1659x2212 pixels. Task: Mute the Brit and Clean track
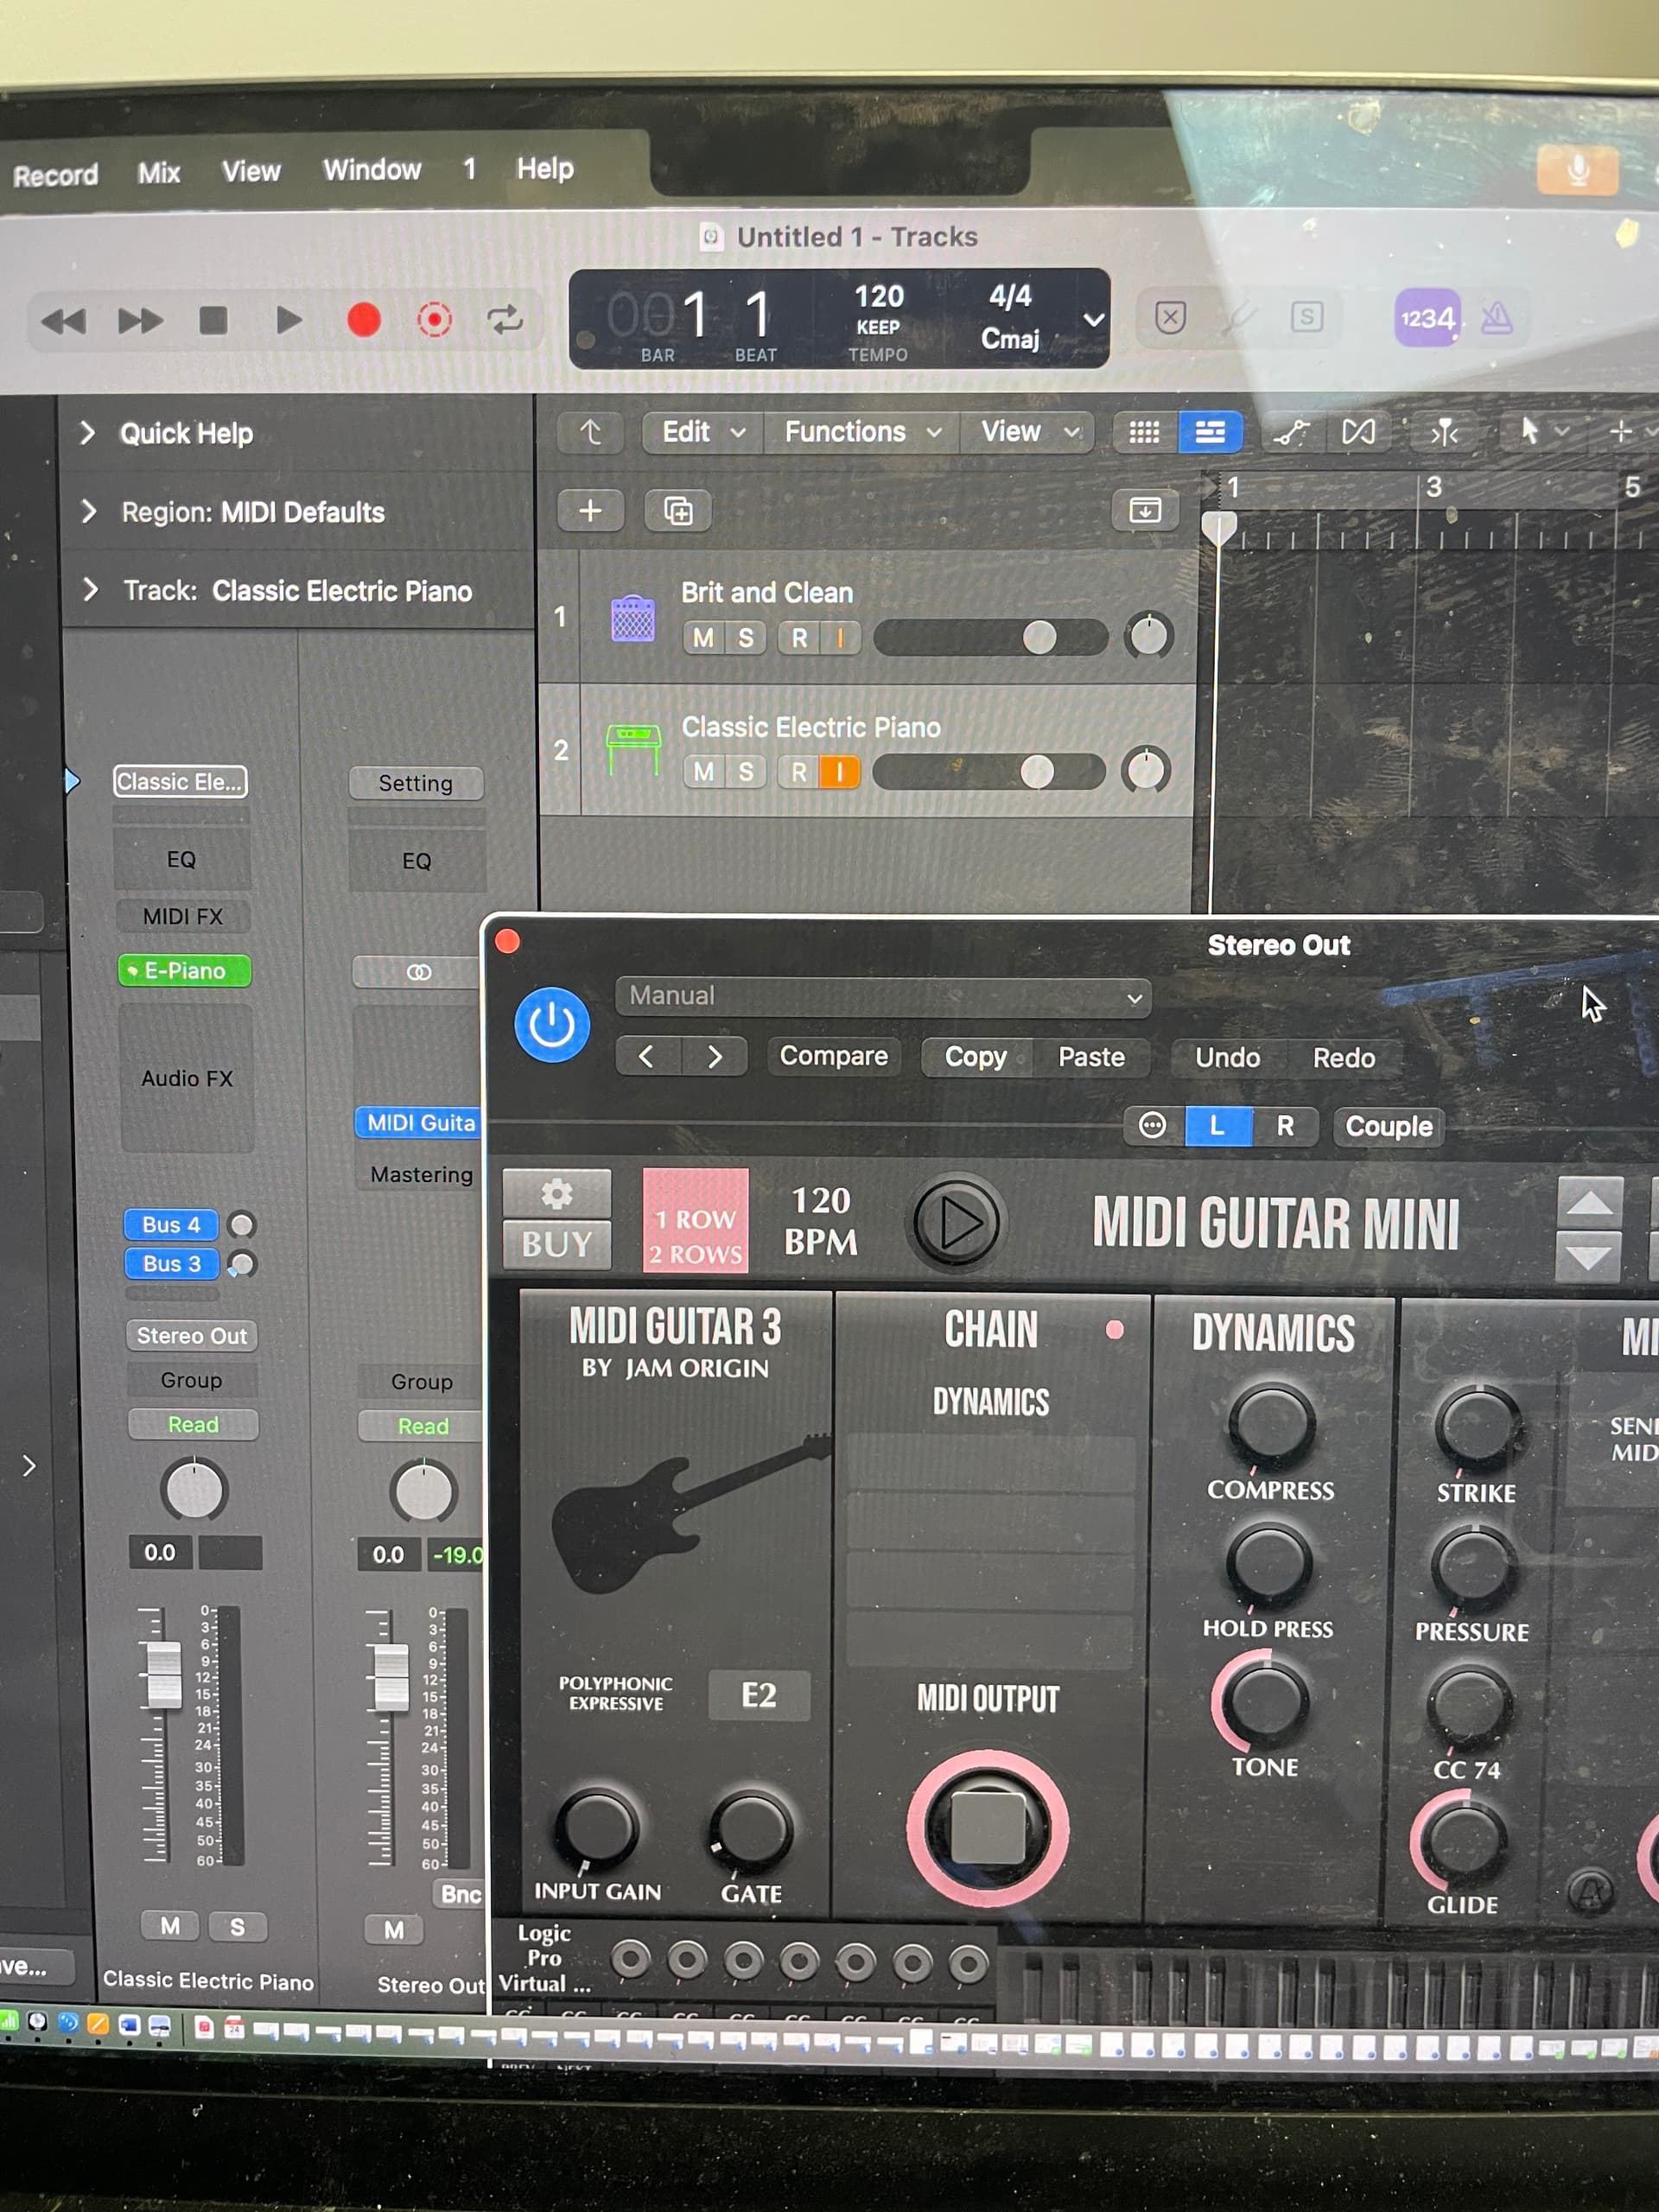704,638
